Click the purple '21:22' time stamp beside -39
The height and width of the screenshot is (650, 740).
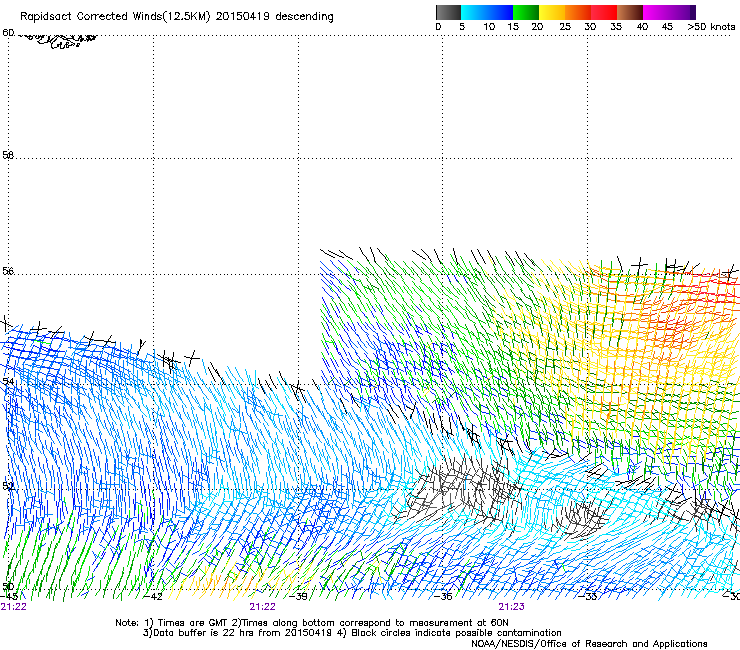click(x=262, y=607)
